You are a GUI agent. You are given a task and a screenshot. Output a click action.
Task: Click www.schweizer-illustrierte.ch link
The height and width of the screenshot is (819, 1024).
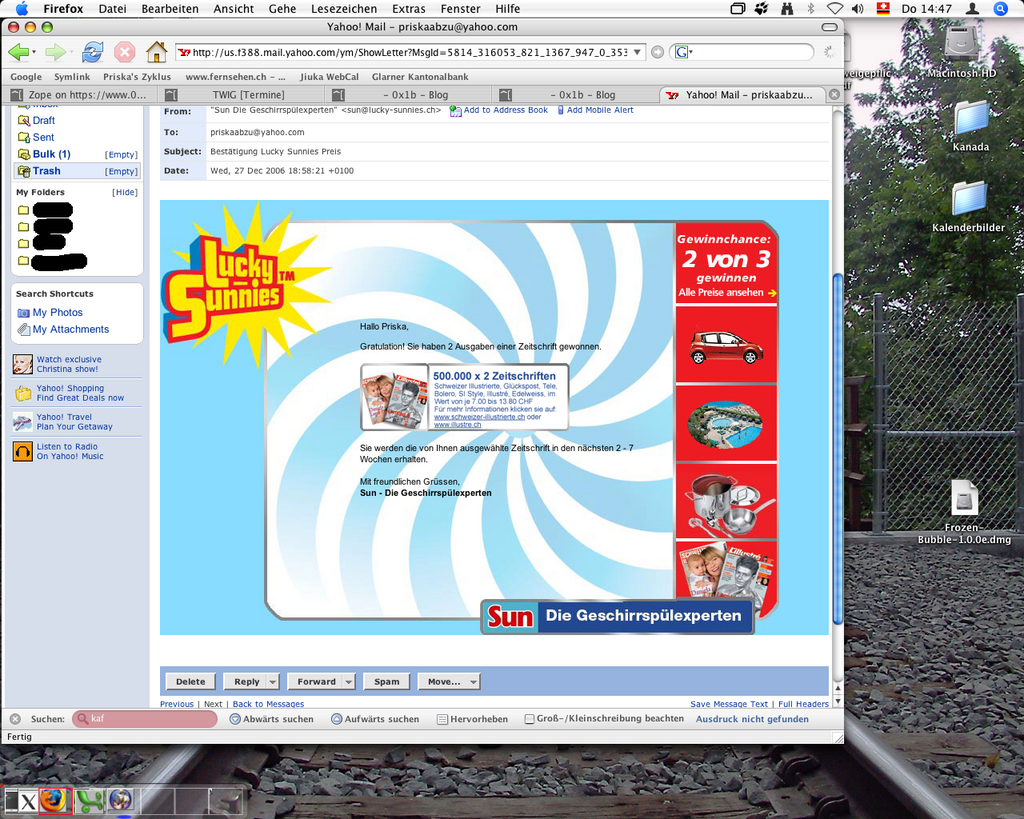coord(479,417)
